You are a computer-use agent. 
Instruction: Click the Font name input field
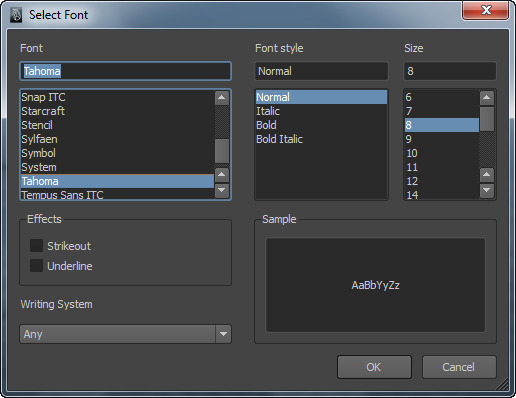pyautogui.click(x=125, y=71)
